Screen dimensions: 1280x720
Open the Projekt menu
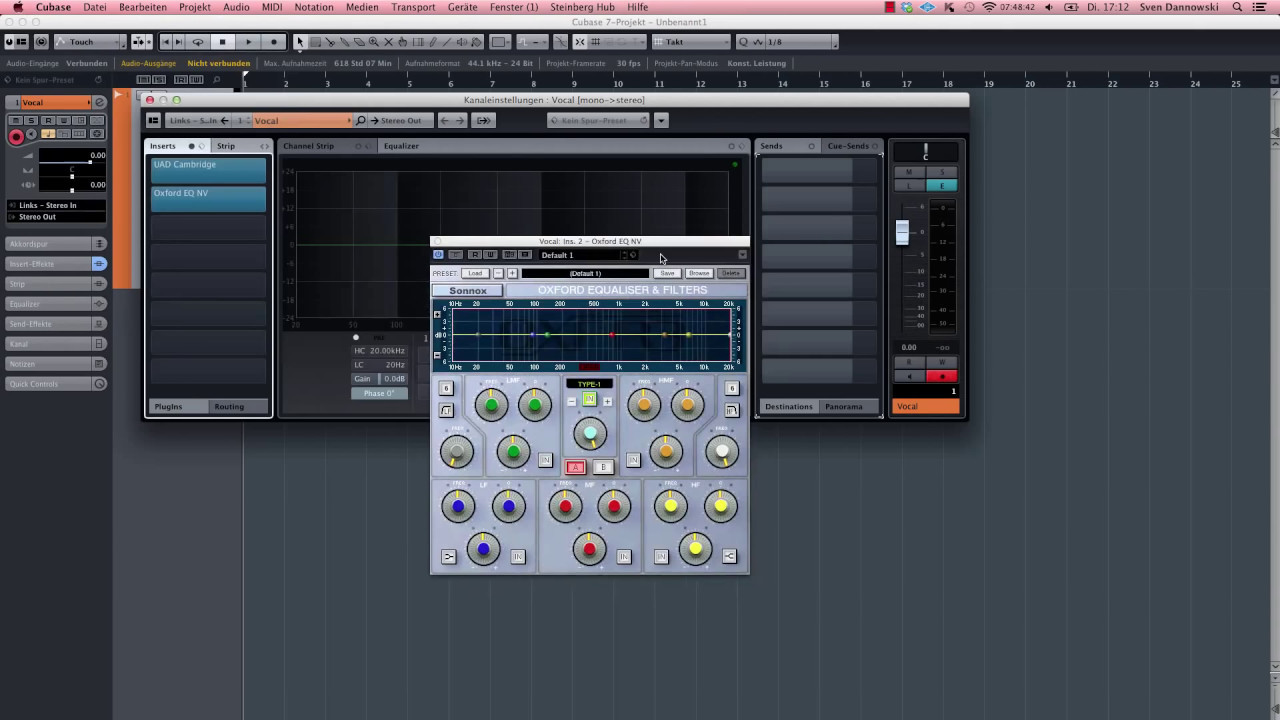[x=195, y=7]
